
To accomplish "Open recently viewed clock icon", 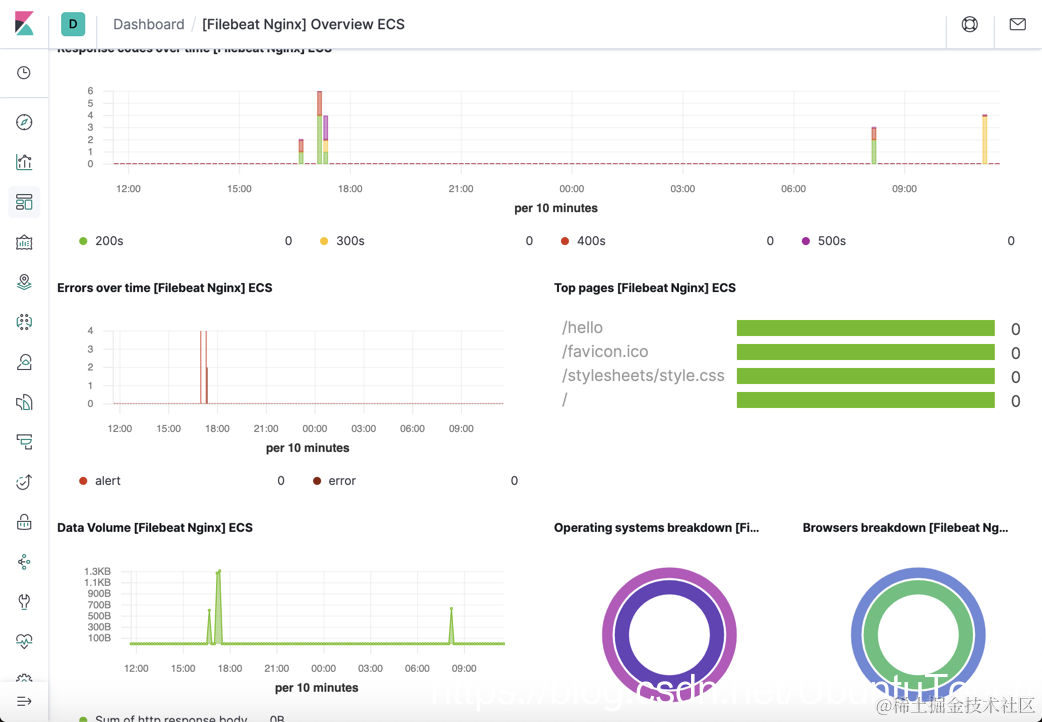I will click(24, 72).
